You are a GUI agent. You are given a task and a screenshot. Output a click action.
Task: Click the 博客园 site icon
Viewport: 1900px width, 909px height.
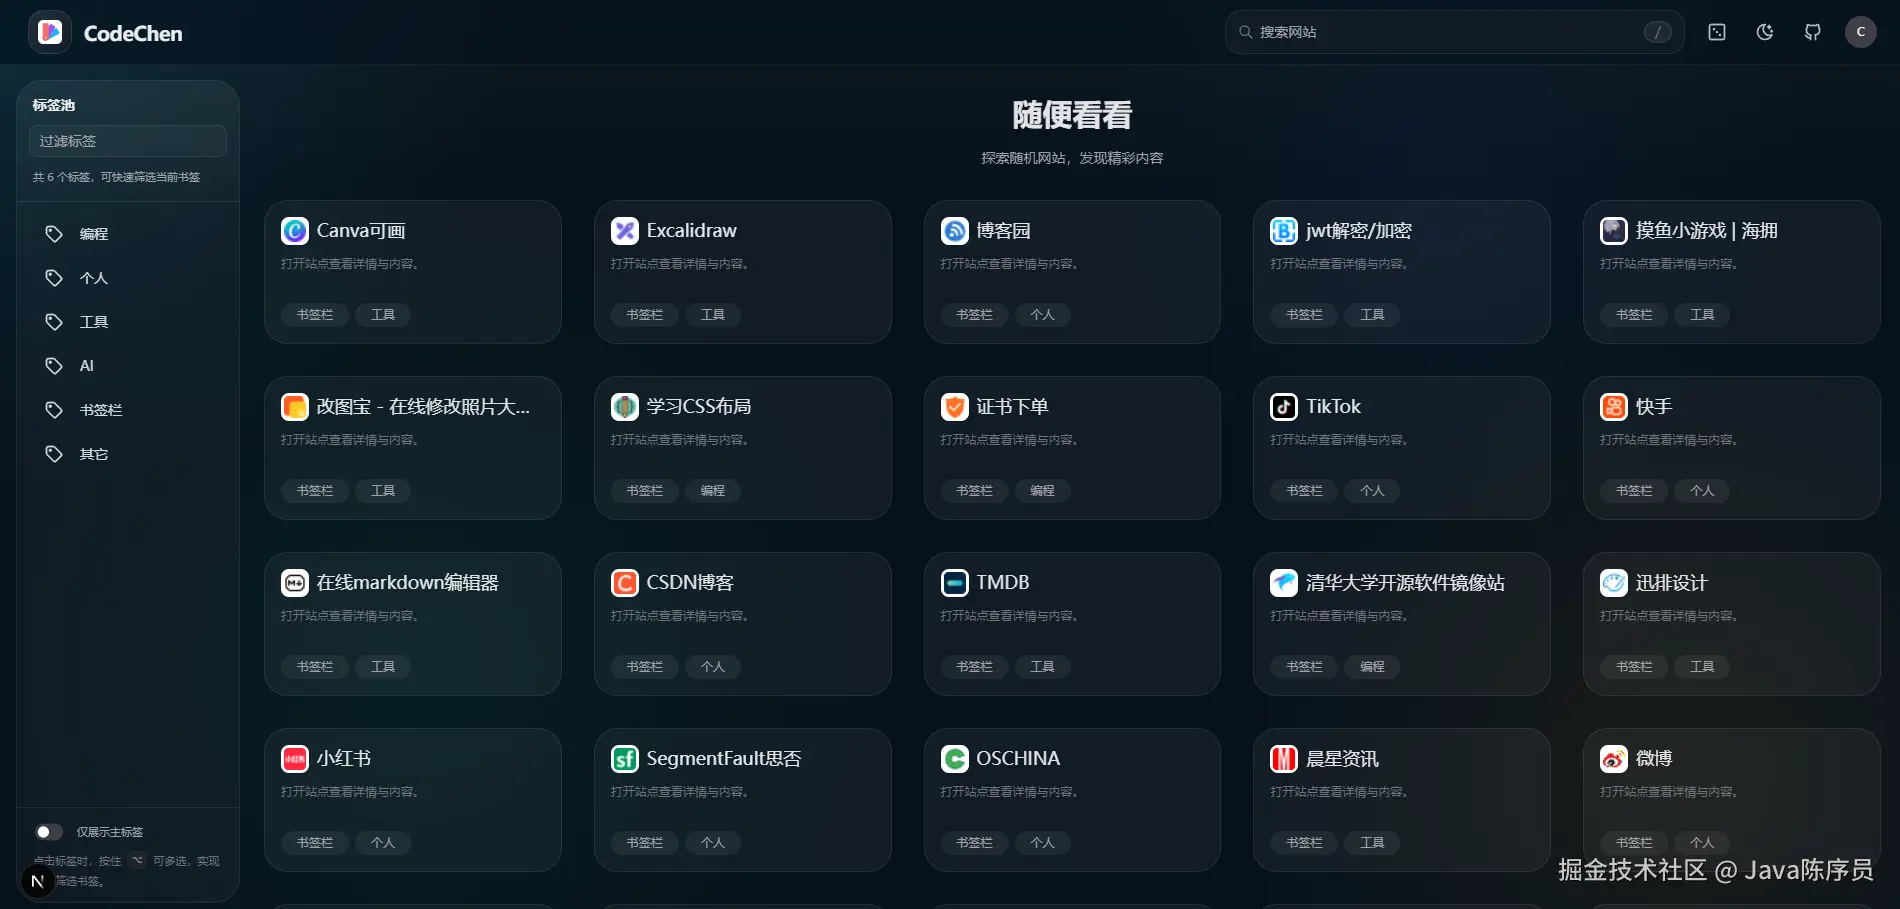[x=955, y=231]
